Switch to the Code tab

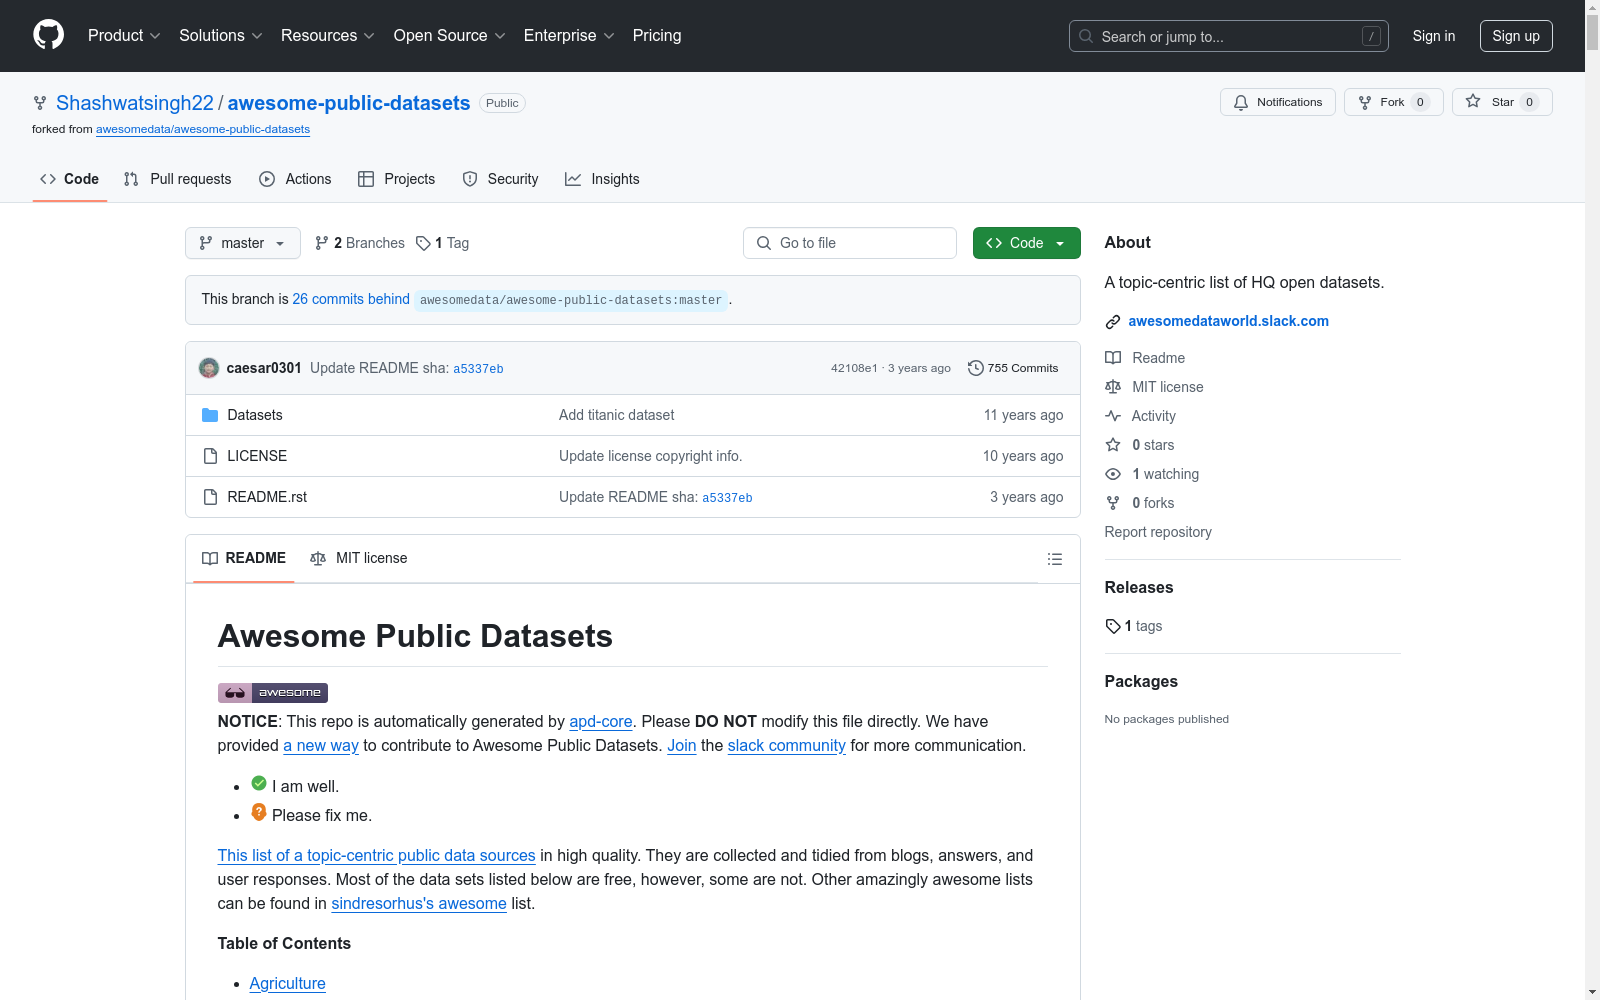click(x=70, y=179)
